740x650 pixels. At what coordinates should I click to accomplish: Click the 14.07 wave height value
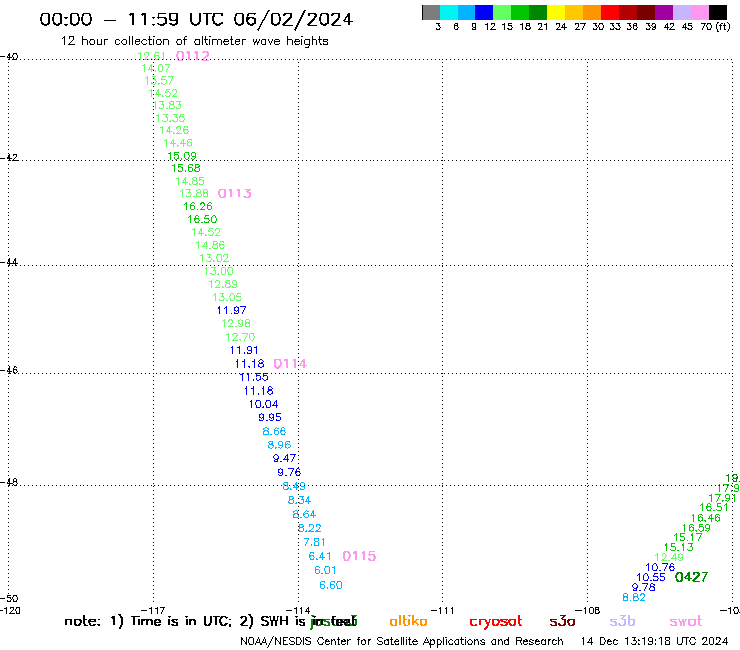156,68
